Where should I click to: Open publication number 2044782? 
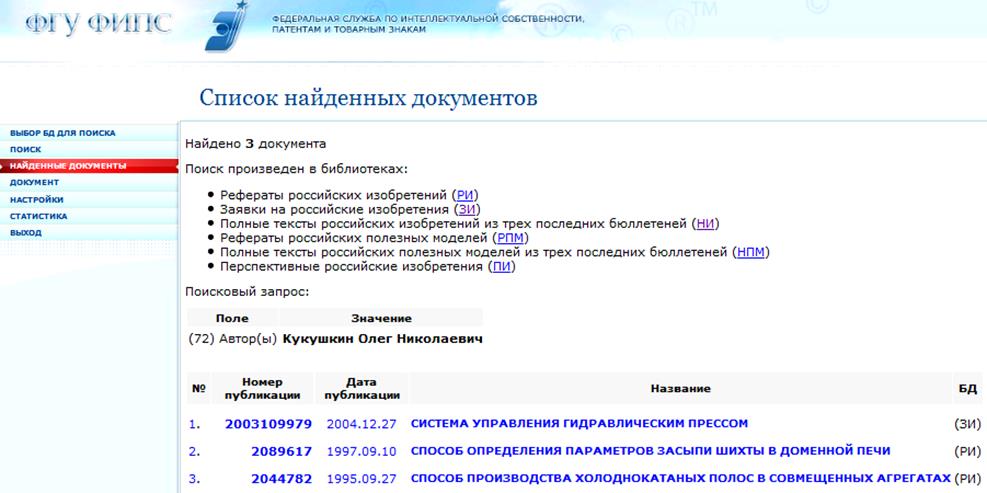(281, 479)
